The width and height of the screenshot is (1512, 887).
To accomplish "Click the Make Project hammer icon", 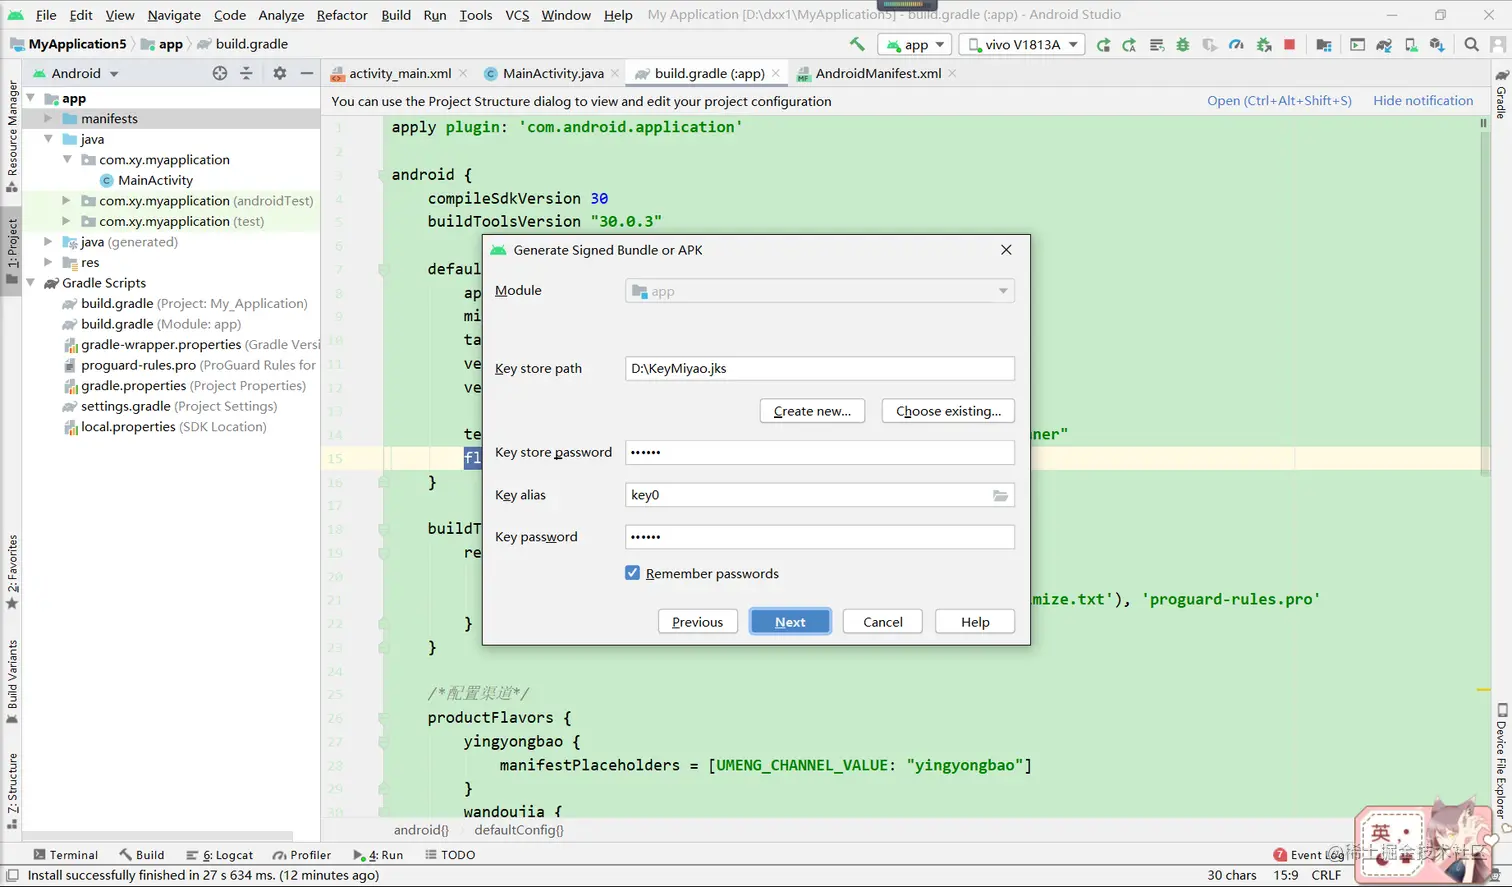I will (857, 44).
